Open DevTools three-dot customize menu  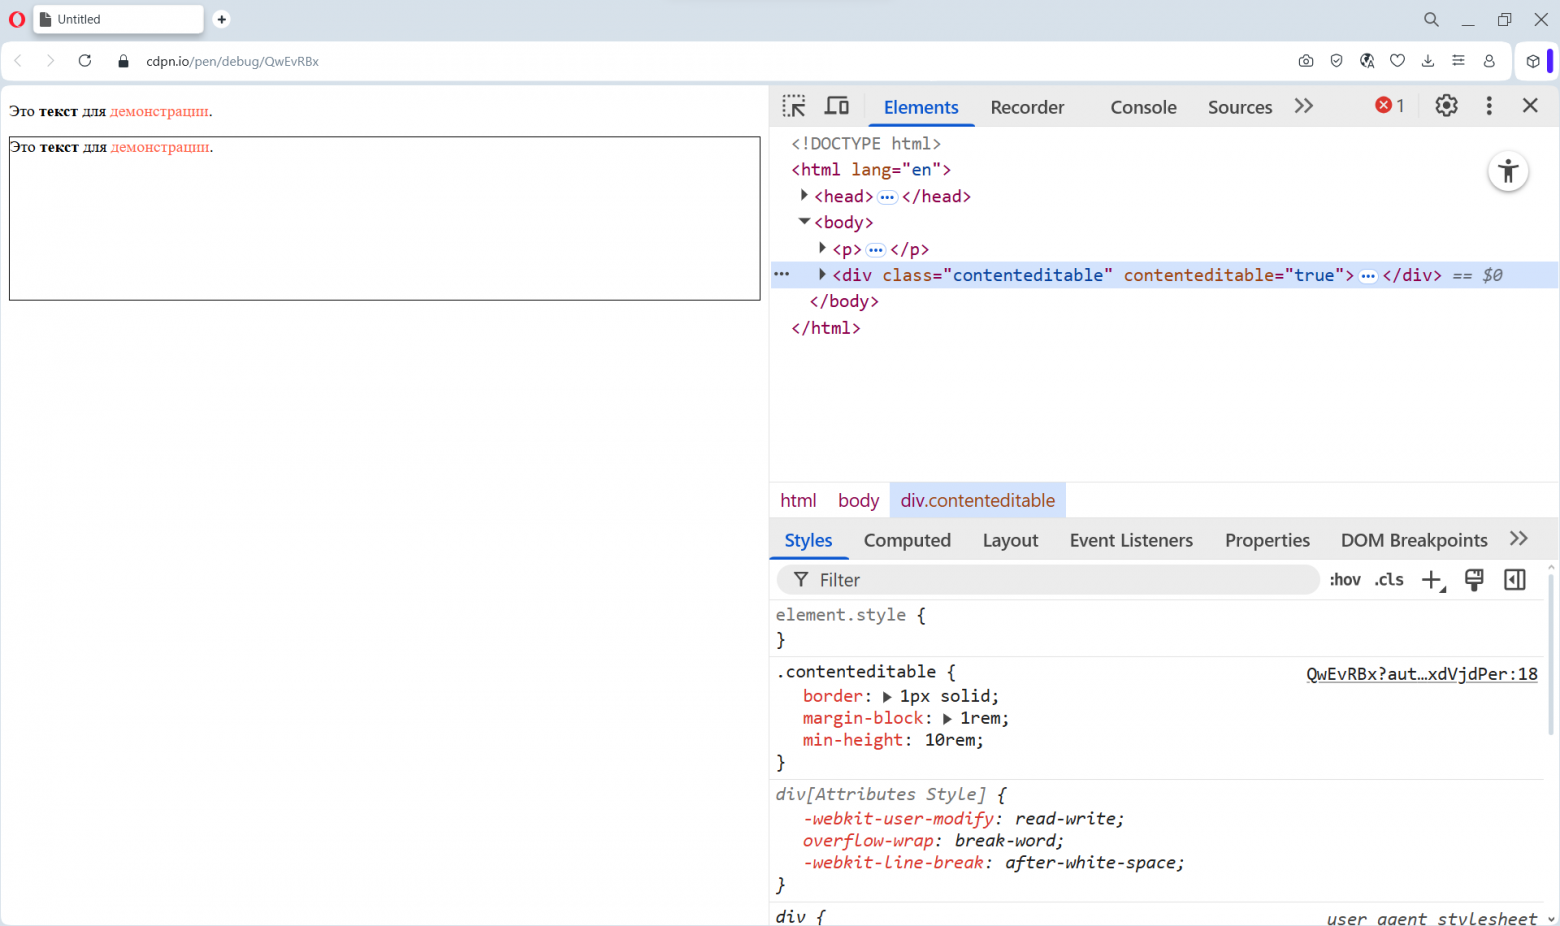click(1489, 106)
